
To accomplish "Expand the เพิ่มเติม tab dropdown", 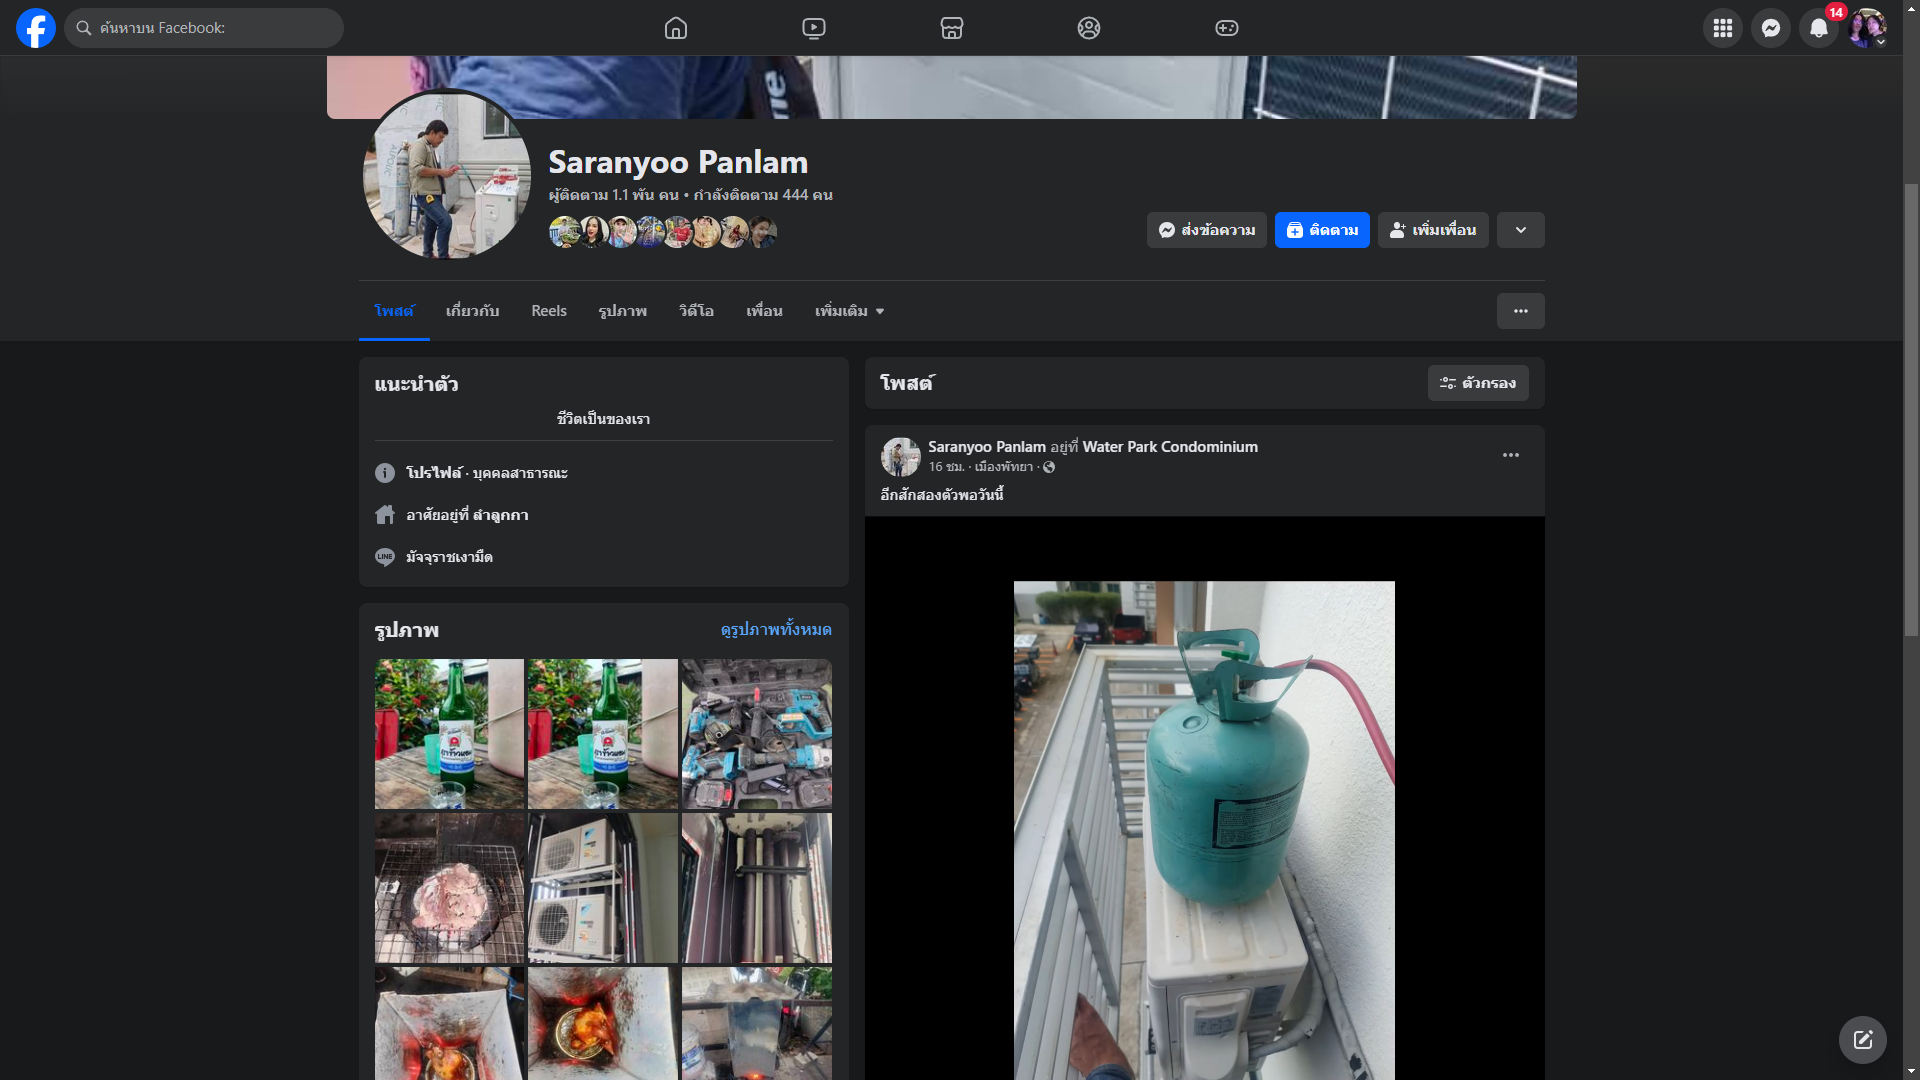I will [x=849, y=311].
